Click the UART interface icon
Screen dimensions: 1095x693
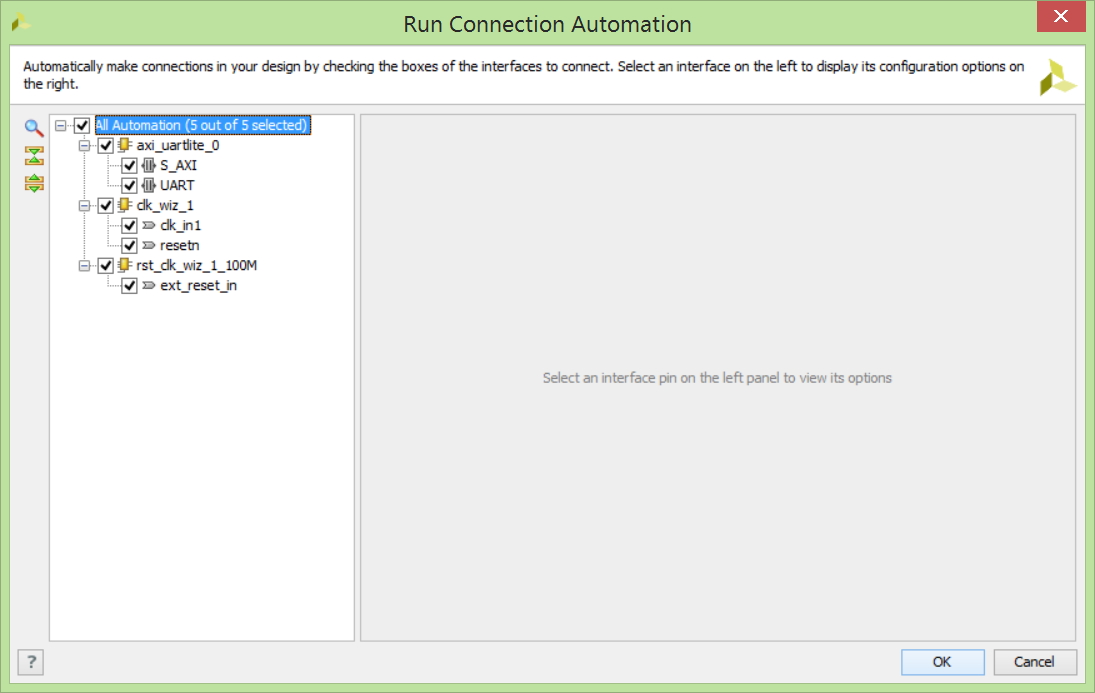pyautogui.click(x=148, y=186)
